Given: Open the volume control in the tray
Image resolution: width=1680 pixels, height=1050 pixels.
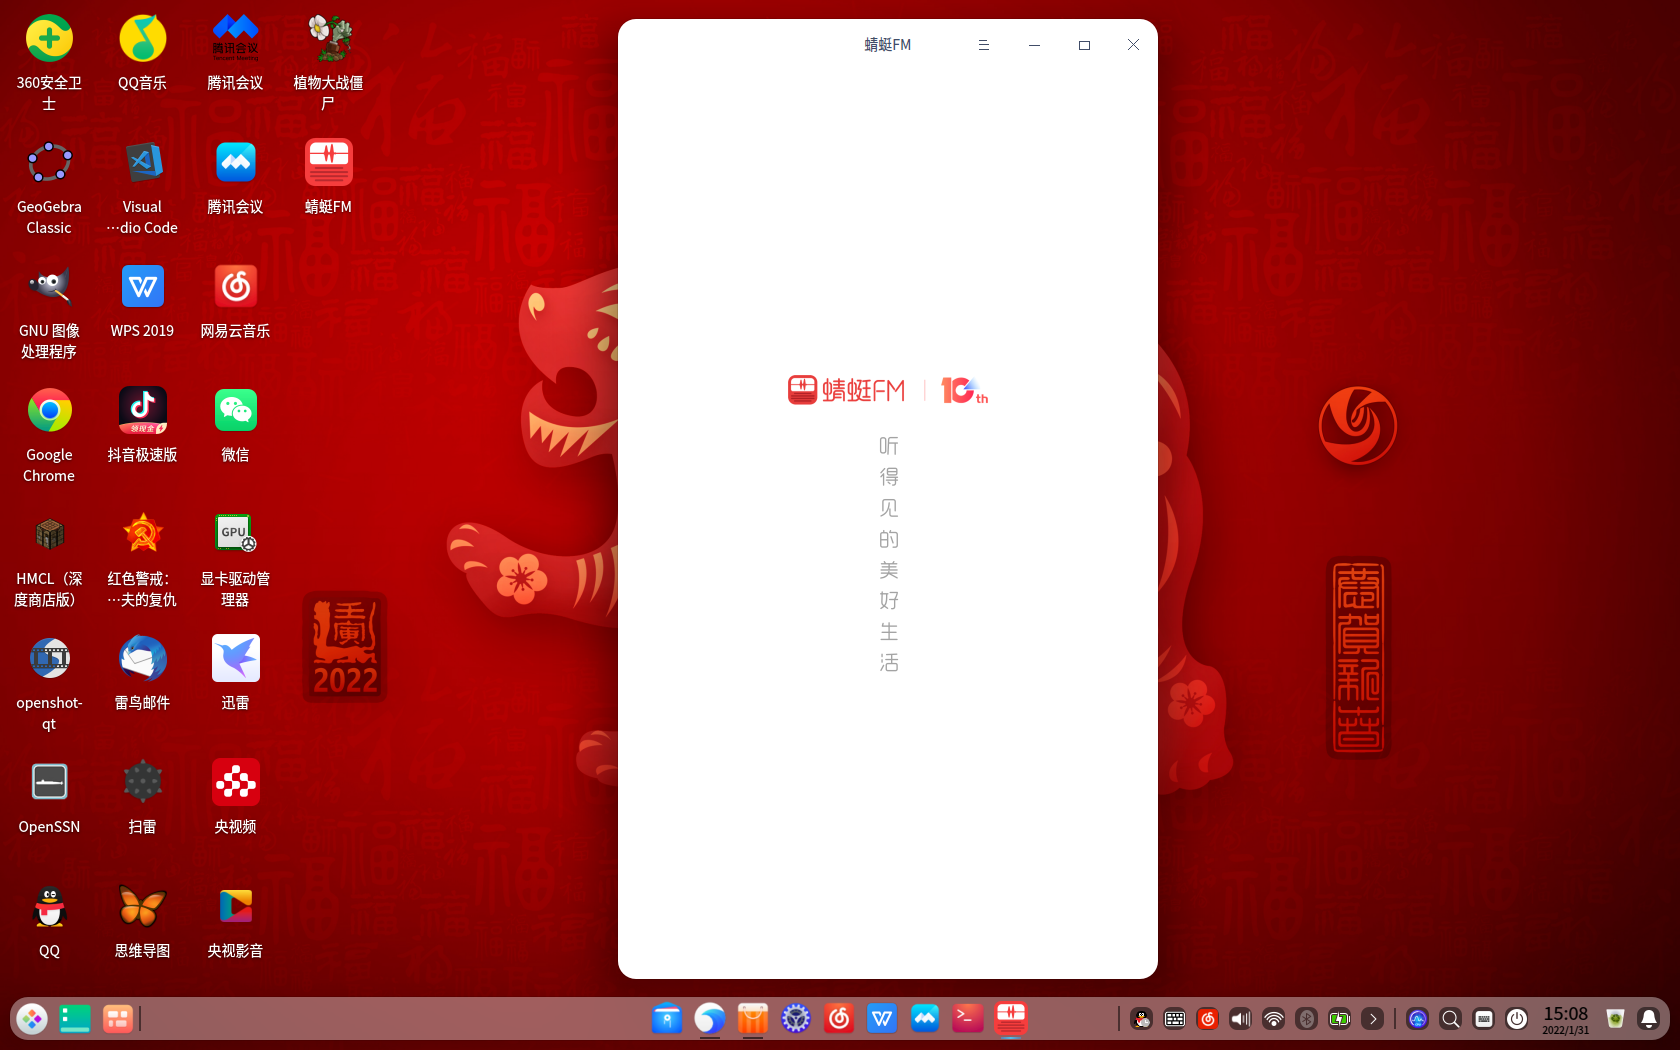Looking at the screenshot, I should (x=1240, y=1019).
